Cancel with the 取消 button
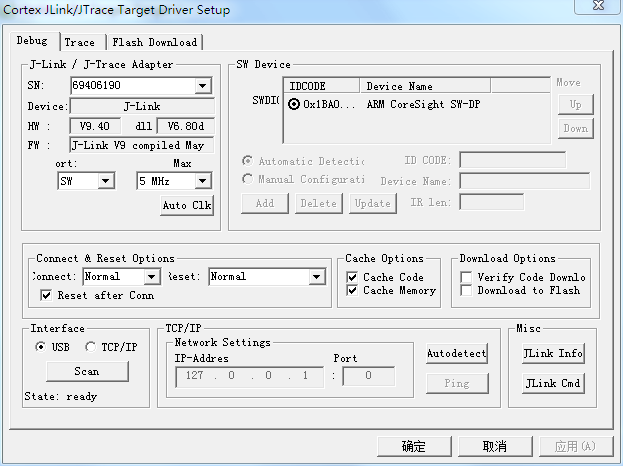Screen dimensions: 623x466 click(495, 447)
